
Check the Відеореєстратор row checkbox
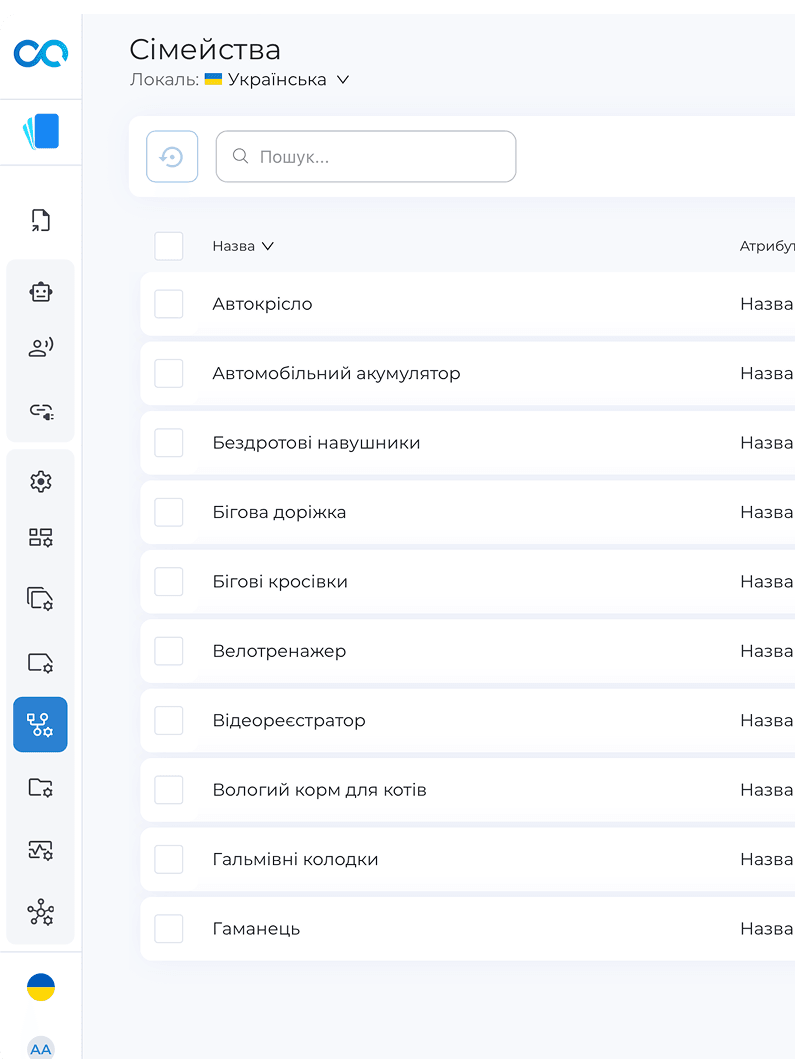pyautogui.click(x=169, y=721)
